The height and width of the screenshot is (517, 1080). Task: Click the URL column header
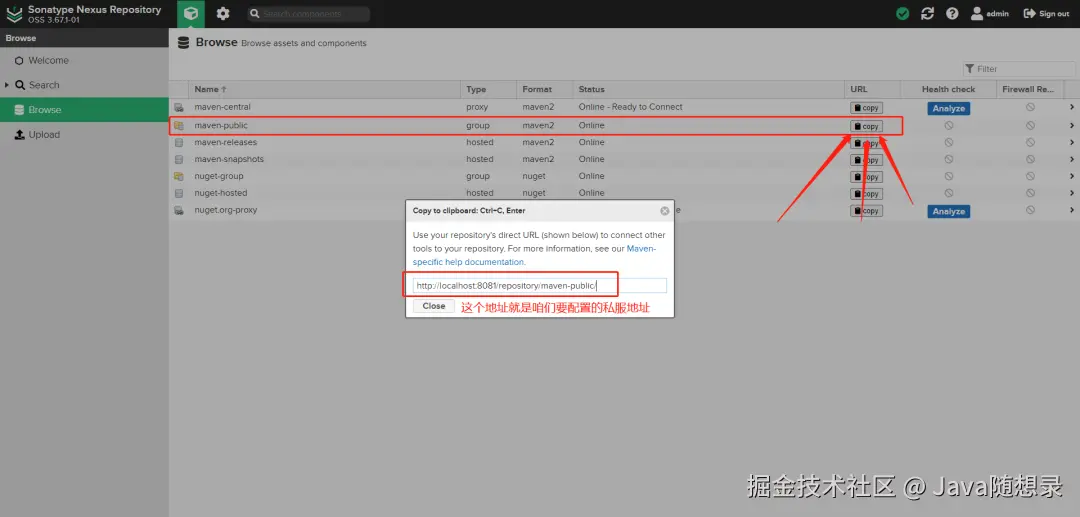coord(873,89)
